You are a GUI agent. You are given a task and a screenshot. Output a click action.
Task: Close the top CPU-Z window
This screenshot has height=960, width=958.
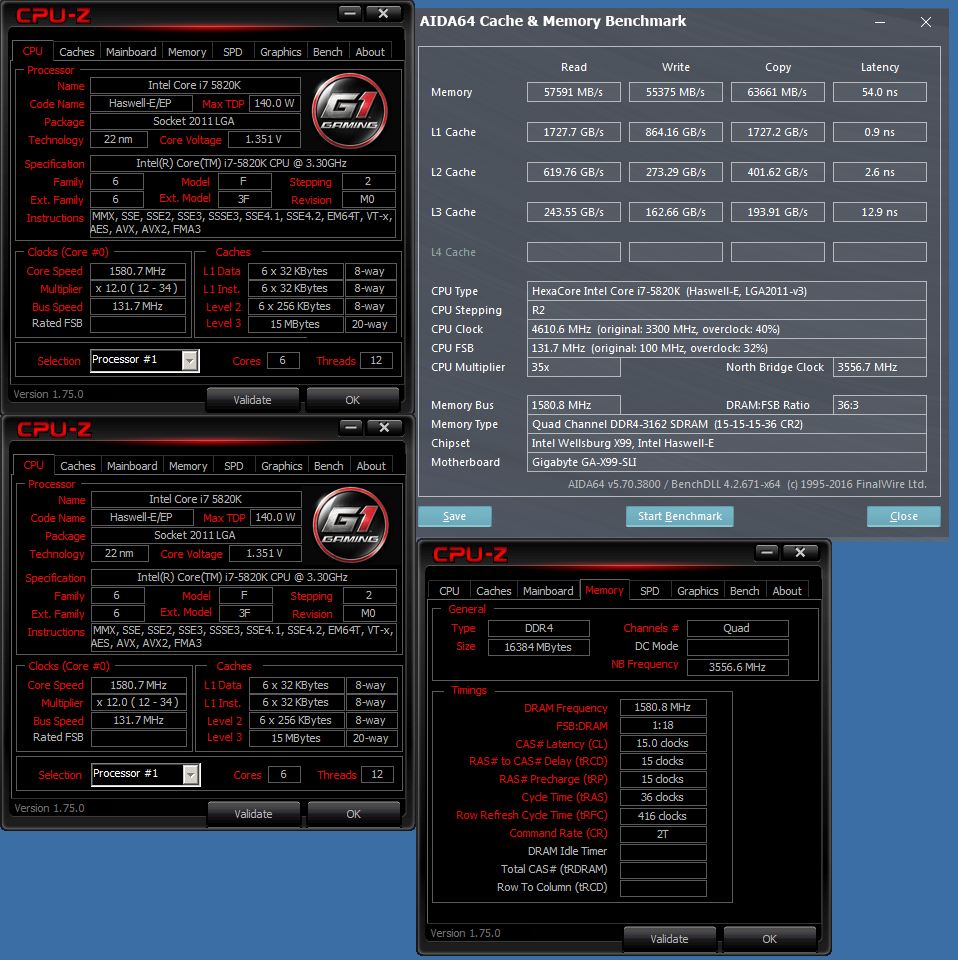(x=383, y=13)
